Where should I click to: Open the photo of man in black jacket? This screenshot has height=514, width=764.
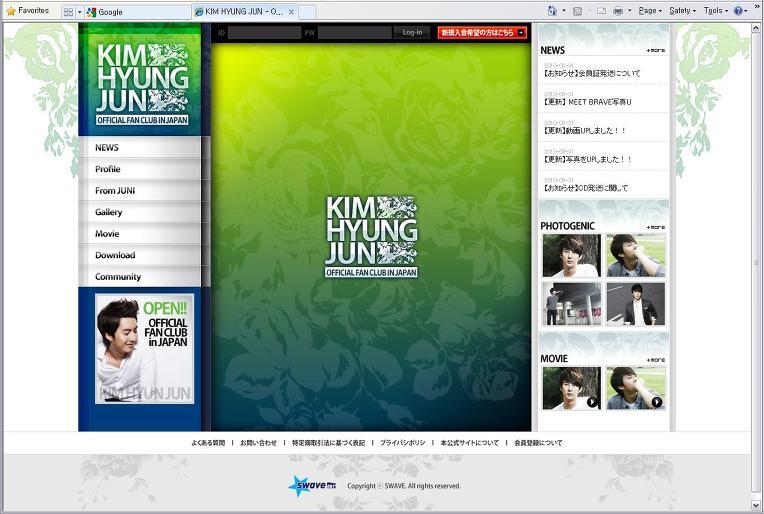pos(635,304)
